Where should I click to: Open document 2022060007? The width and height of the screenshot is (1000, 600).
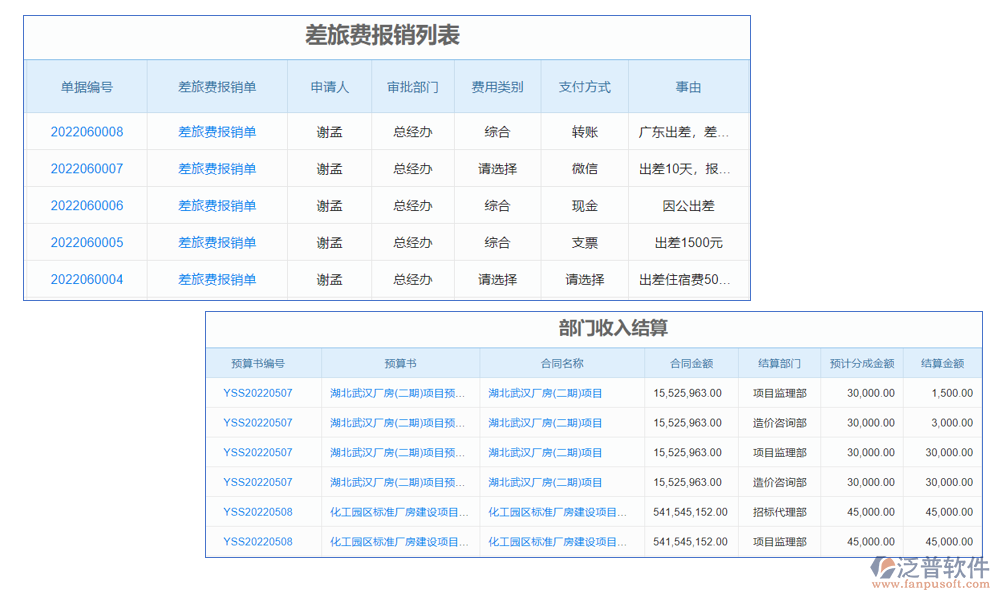tap(85, 168)
